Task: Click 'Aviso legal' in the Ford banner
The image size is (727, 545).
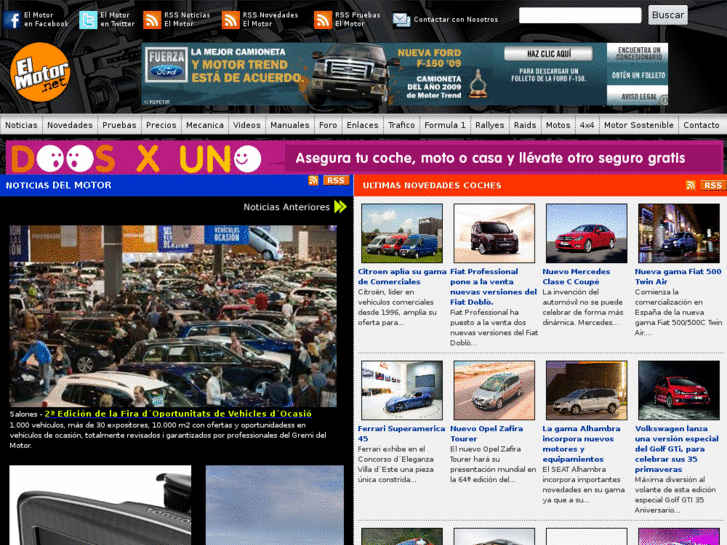Action: point(638,96)
